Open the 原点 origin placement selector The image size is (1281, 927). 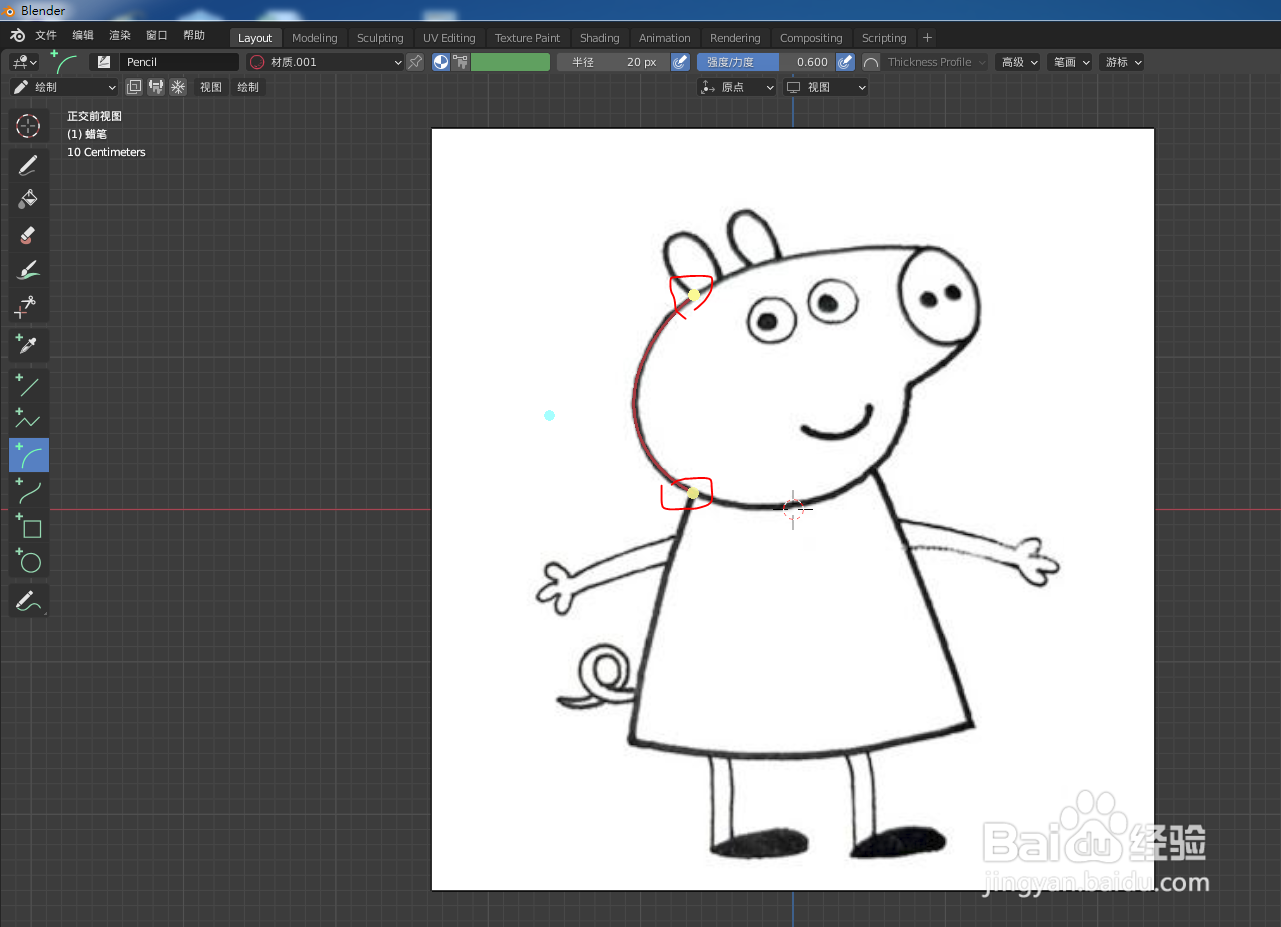[737, 86]
